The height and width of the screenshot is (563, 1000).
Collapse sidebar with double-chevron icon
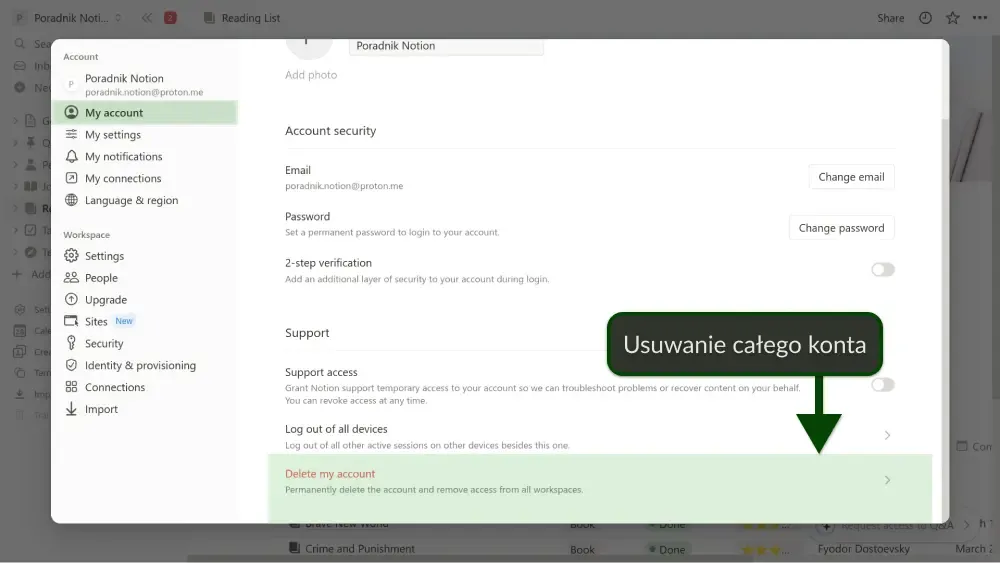coord(147,18)
